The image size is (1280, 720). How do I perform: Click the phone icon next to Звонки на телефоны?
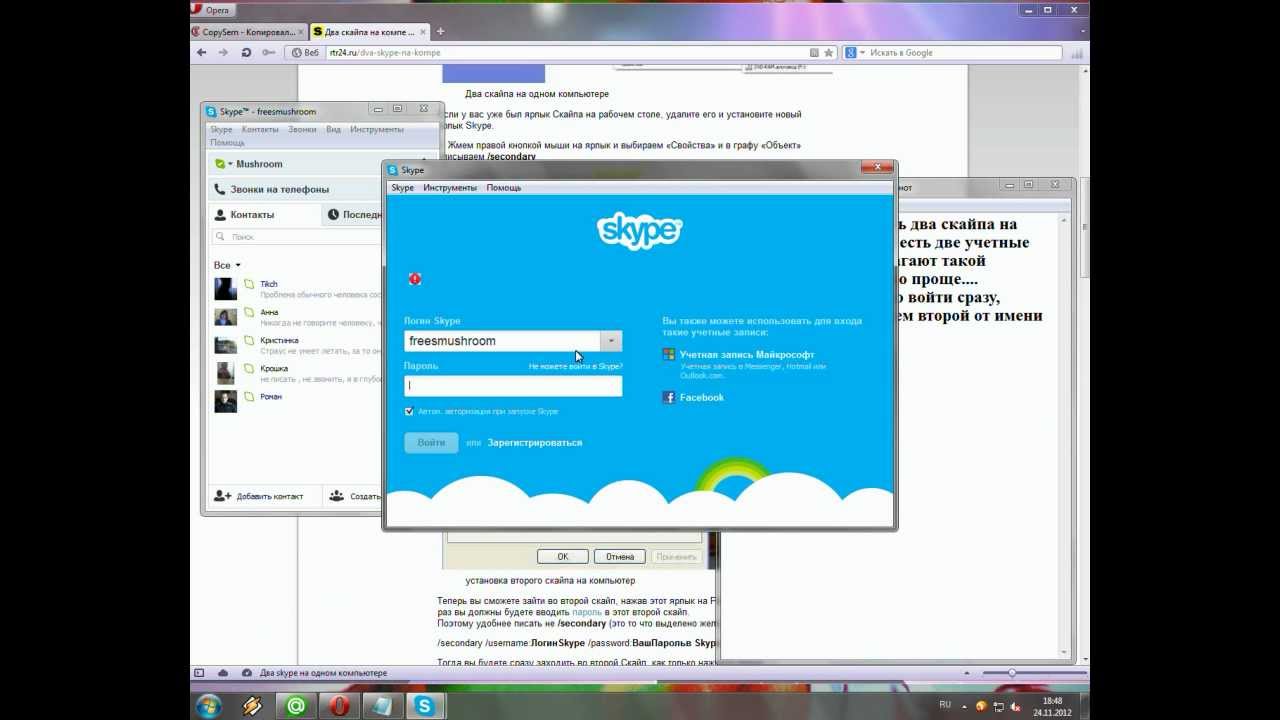tap(219, 189)
